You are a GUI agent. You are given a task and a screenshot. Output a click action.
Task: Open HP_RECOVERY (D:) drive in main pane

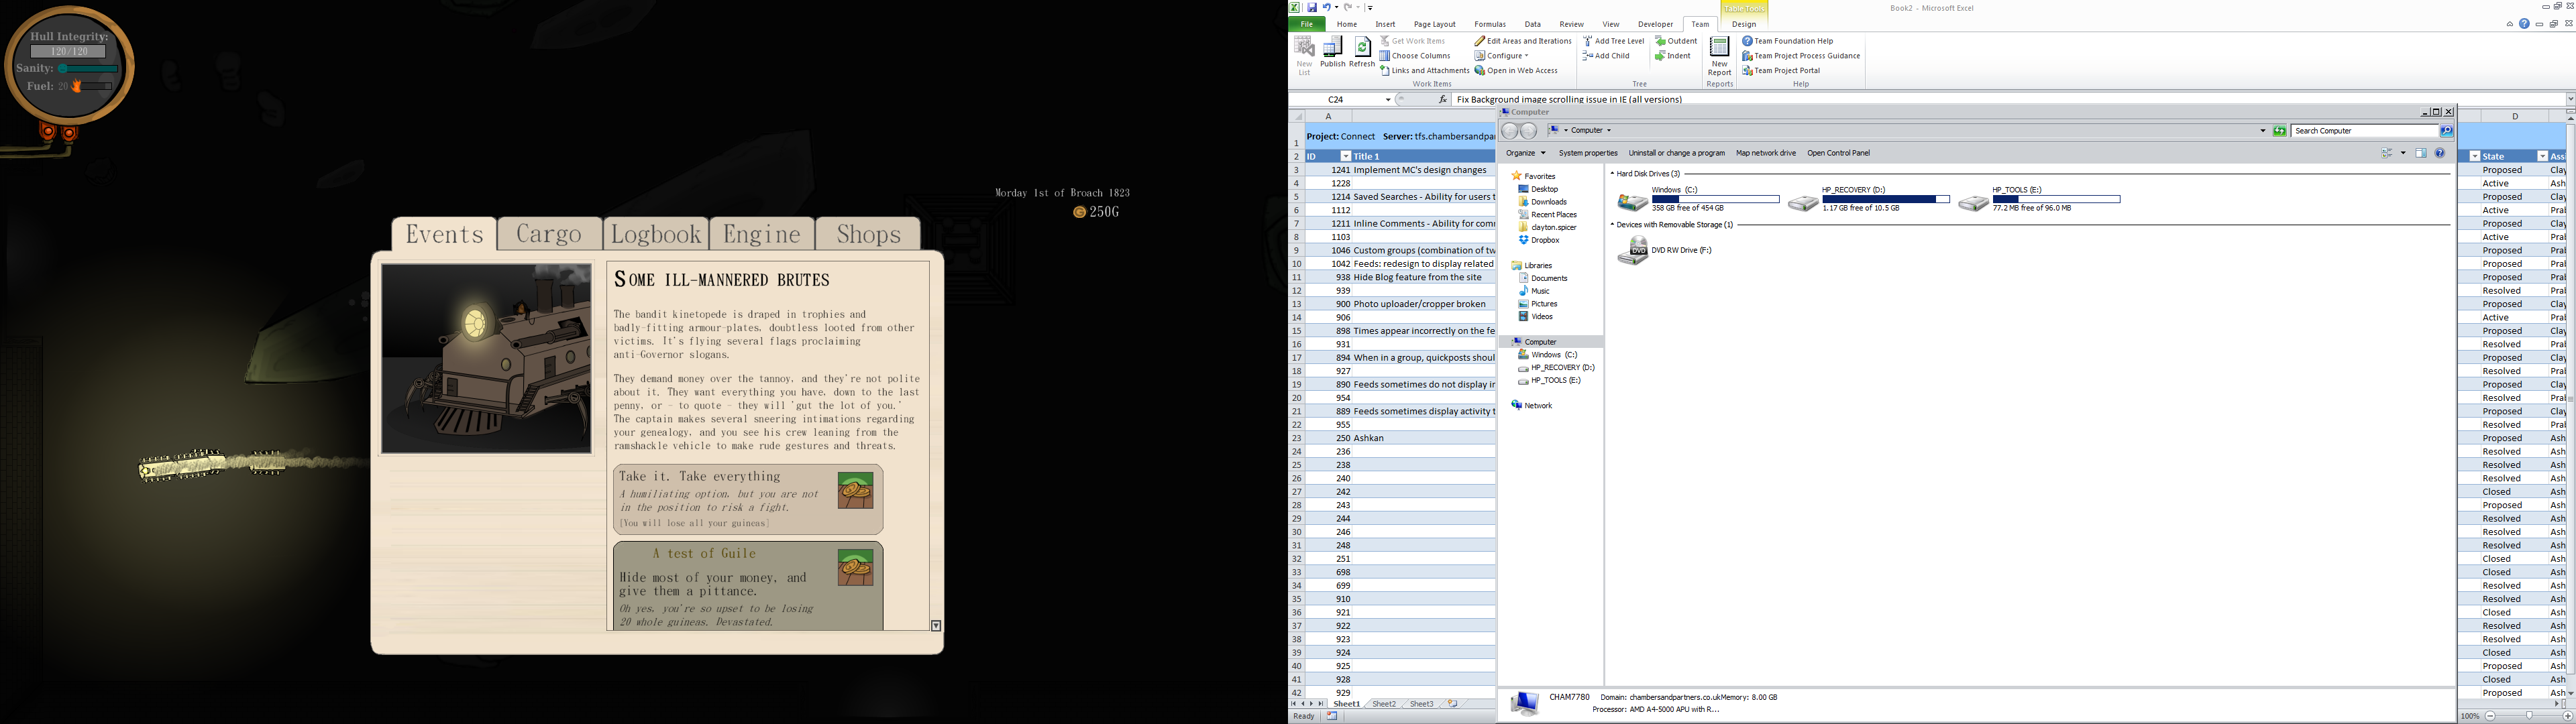pyautogui.click(x=1868, y=199)
